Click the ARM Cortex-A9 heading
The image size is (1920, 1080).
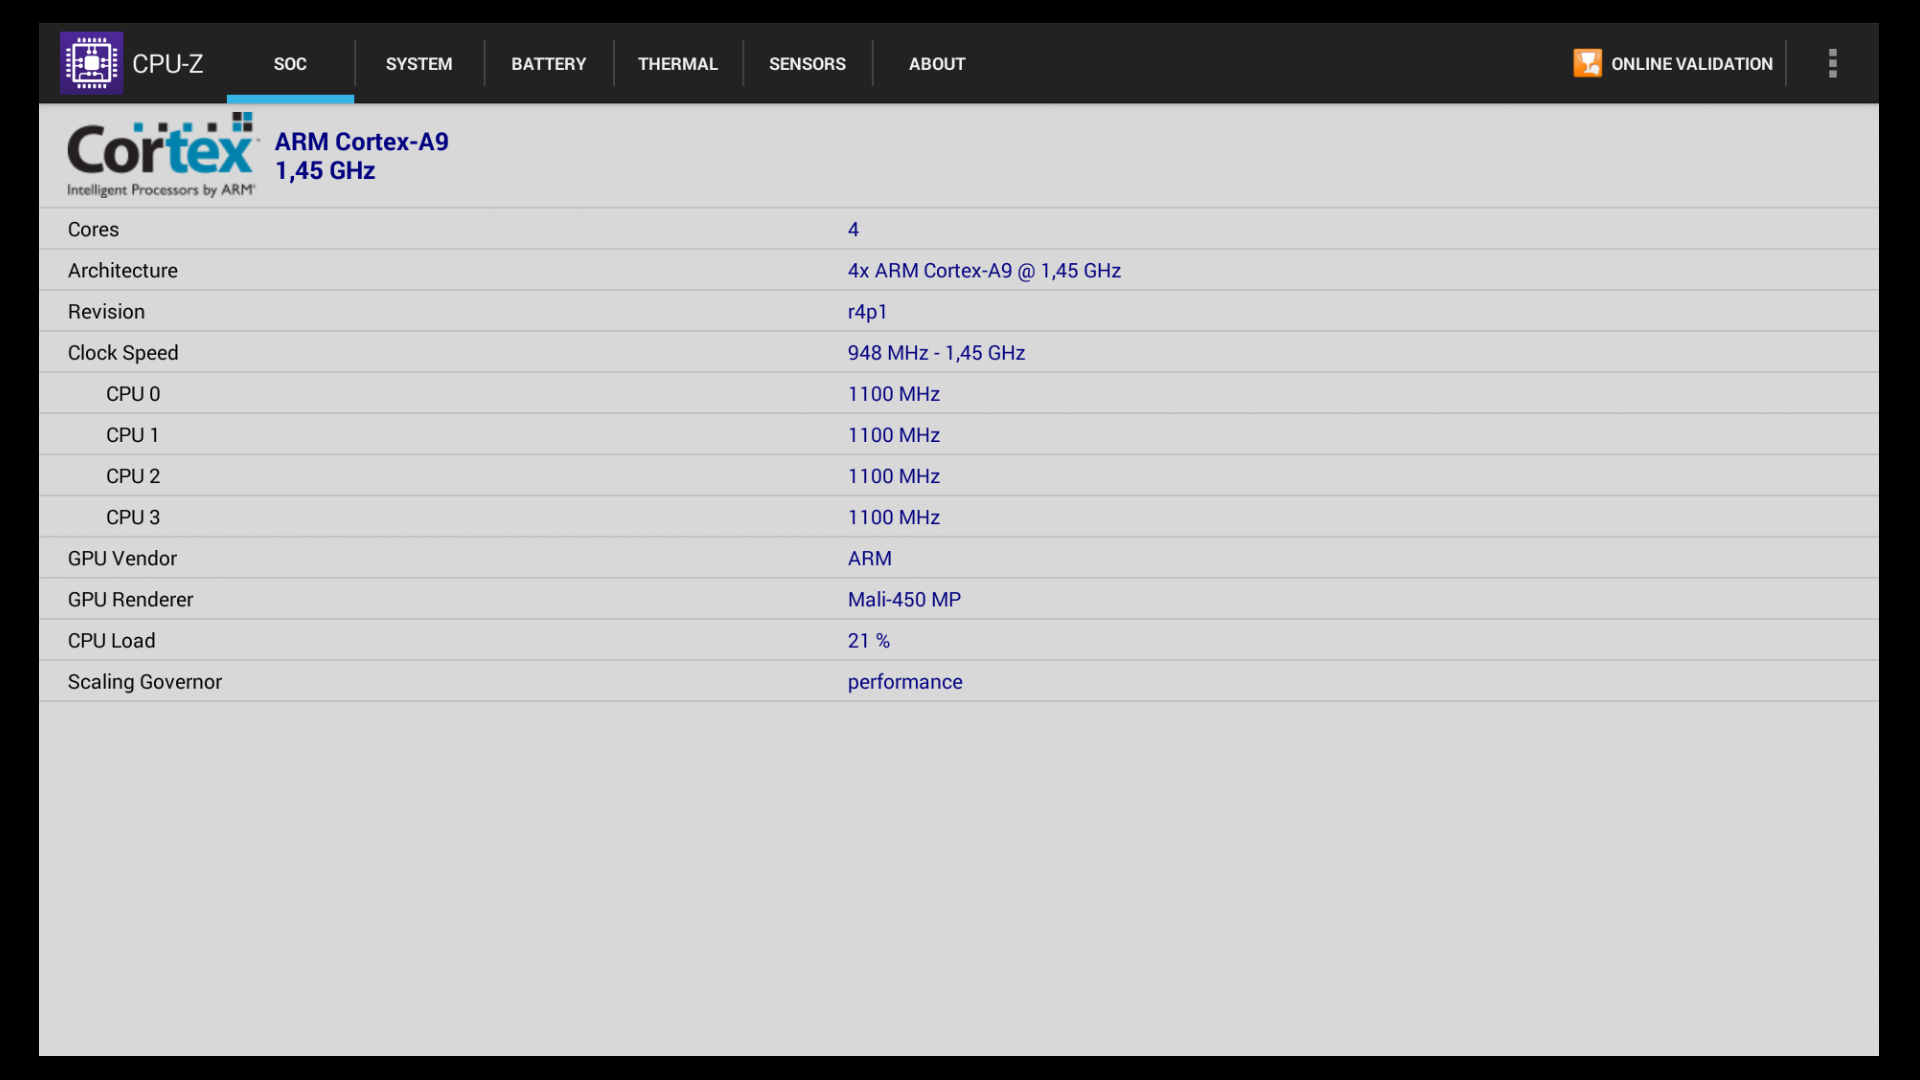pyautogui.click(x=362, y=142)
